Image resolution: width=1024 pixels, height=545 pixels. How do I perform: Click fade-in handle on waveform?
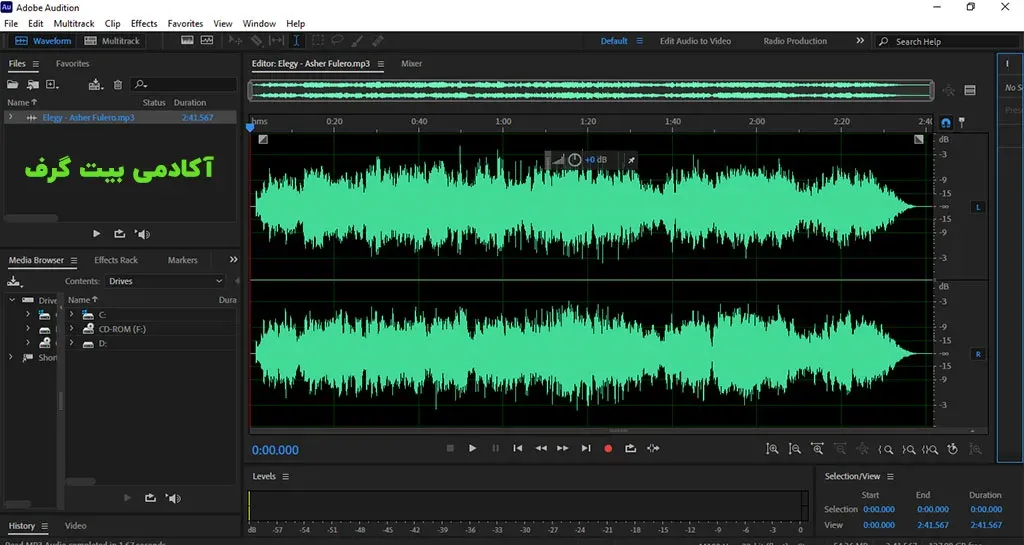click(x=263, y=139)
